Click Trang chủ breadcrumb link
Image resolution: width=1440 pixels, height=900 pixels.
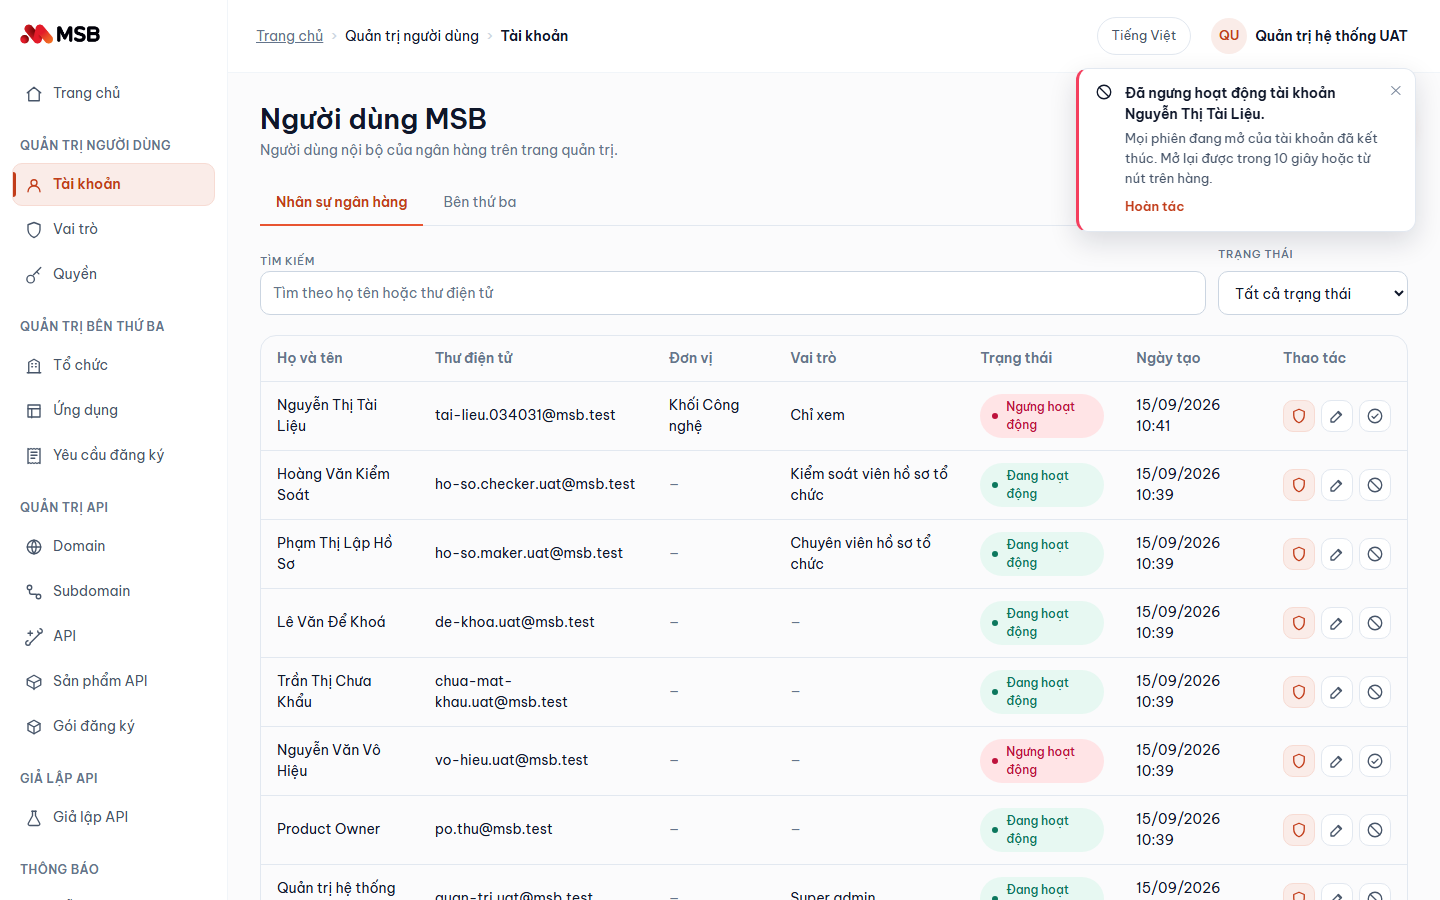pyautogui.click(x=289, y=36)
